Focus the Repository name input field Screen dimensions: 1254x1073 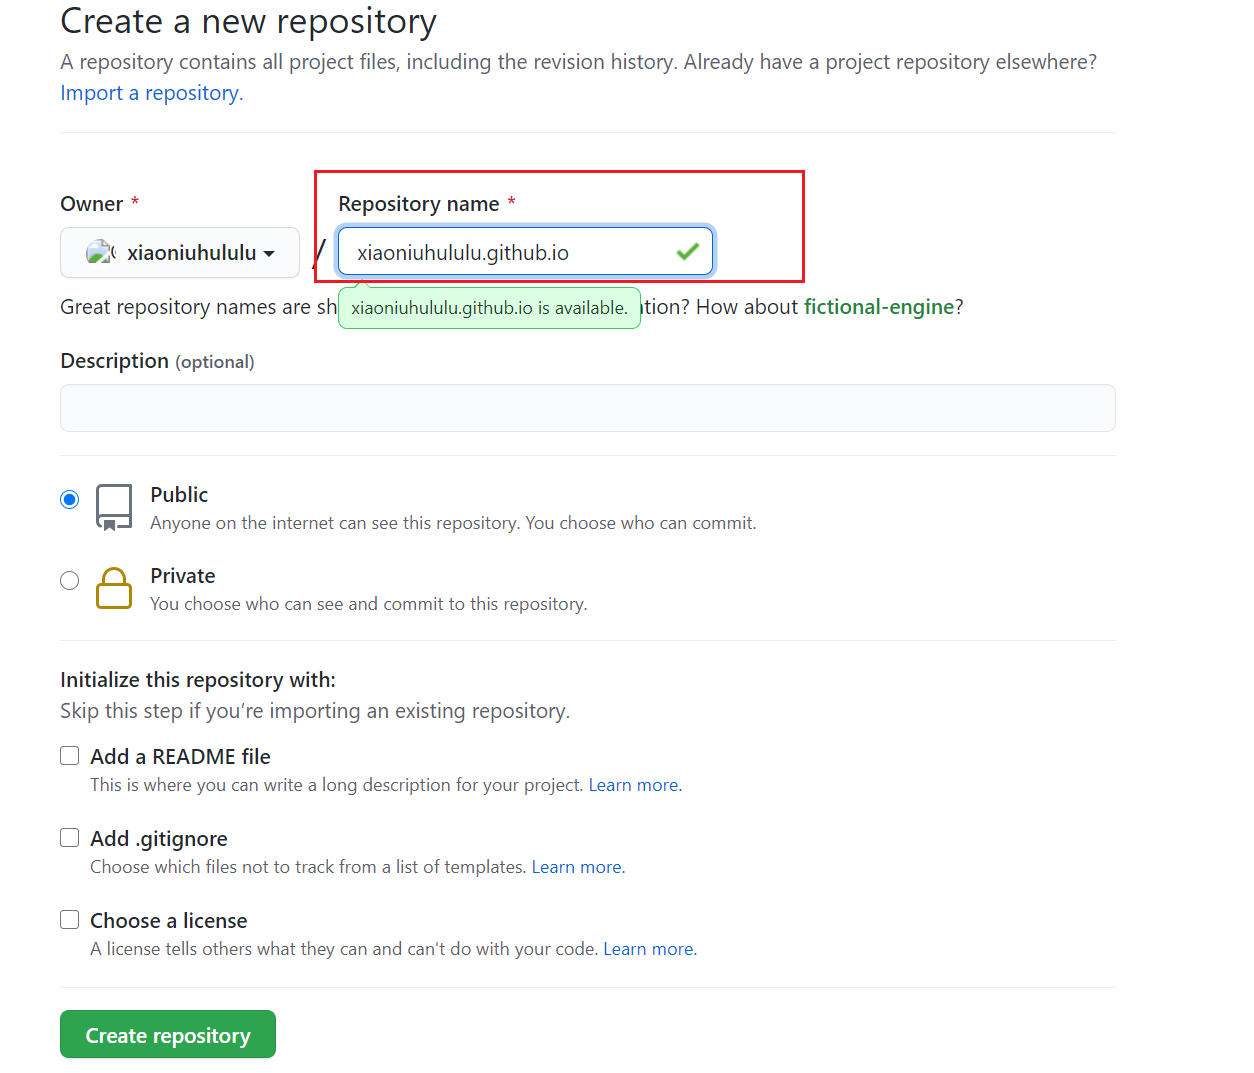click(525, 251)
